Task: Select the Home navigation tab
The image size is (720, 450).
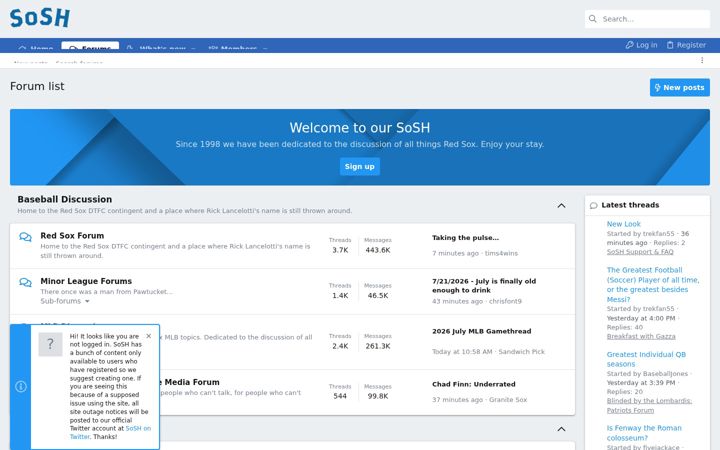Action: coord(36,47)
